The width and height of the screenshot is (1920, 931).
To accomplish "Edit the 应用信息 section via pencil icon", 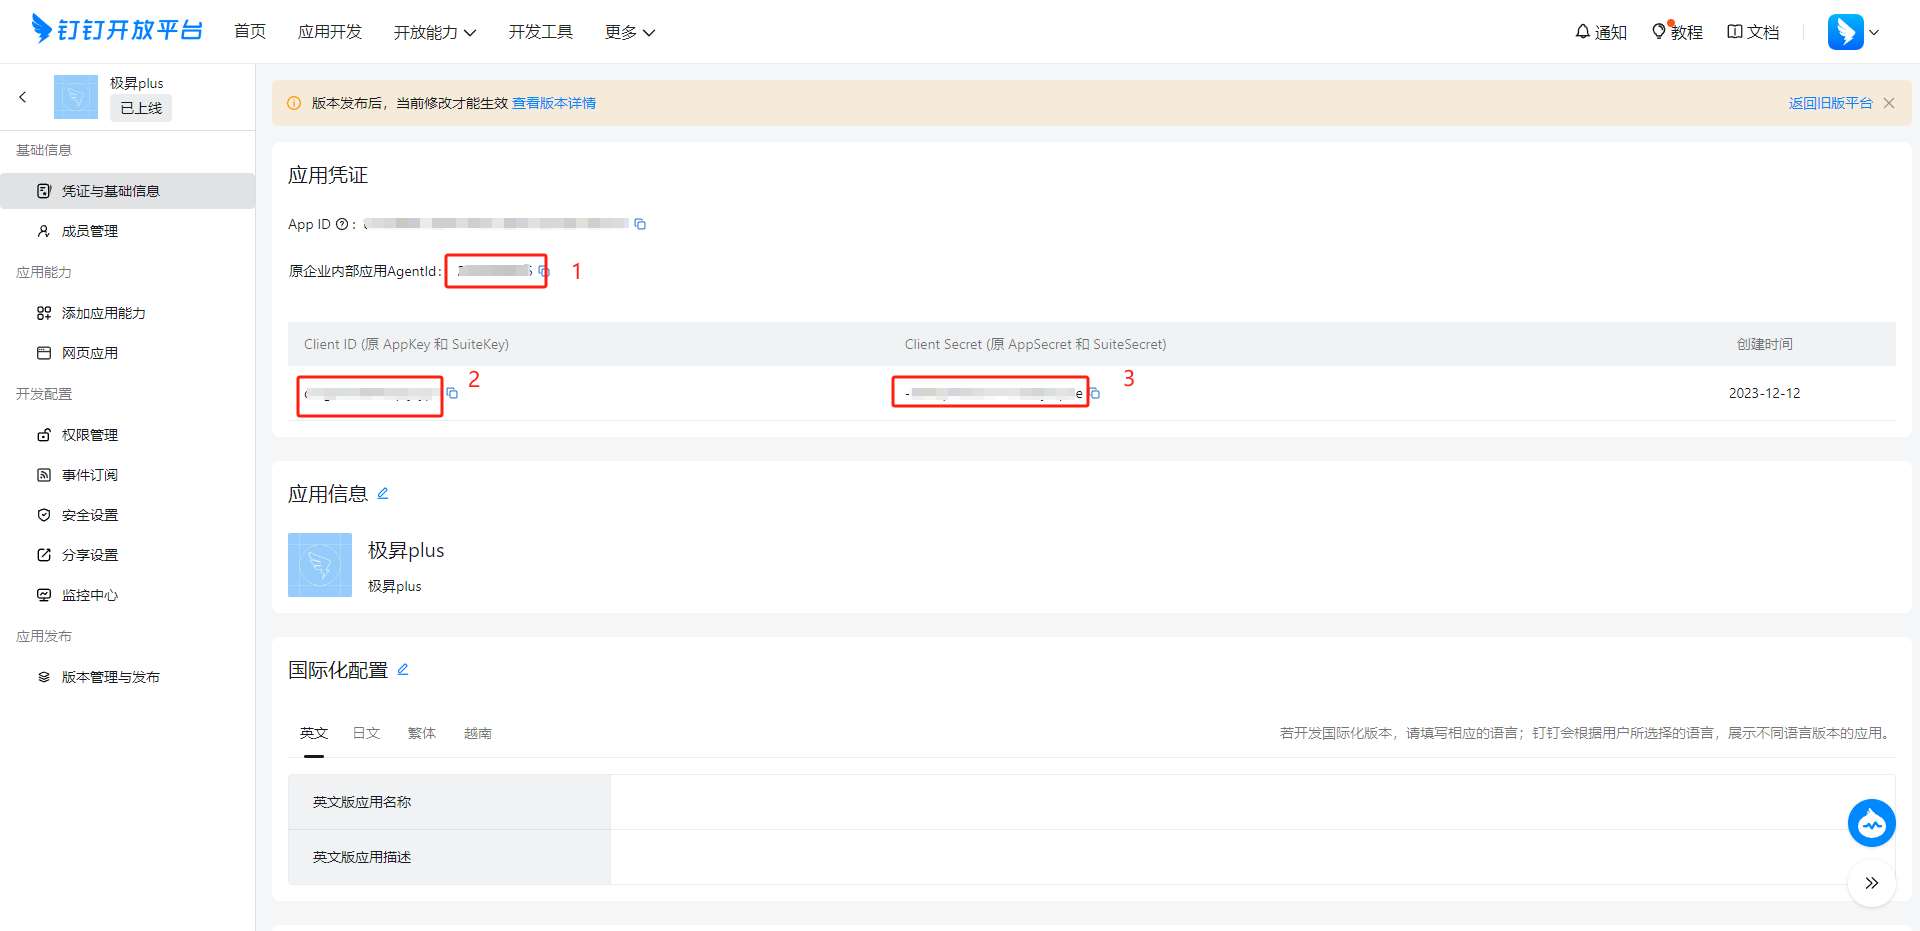I will pyautogui.click(x=383, y=494).
